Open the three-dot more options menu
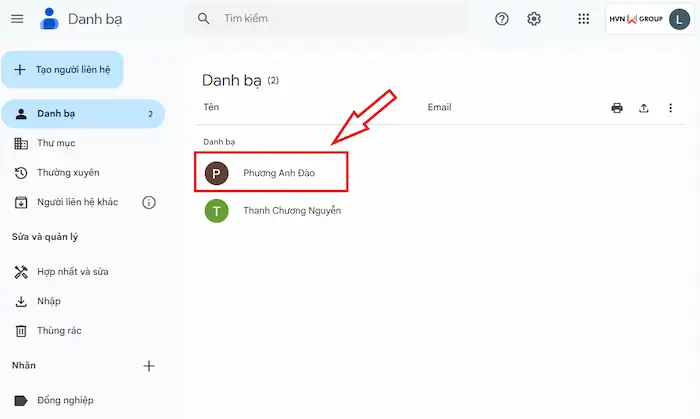This screenshot has height=419, width=700. [671, 108]
